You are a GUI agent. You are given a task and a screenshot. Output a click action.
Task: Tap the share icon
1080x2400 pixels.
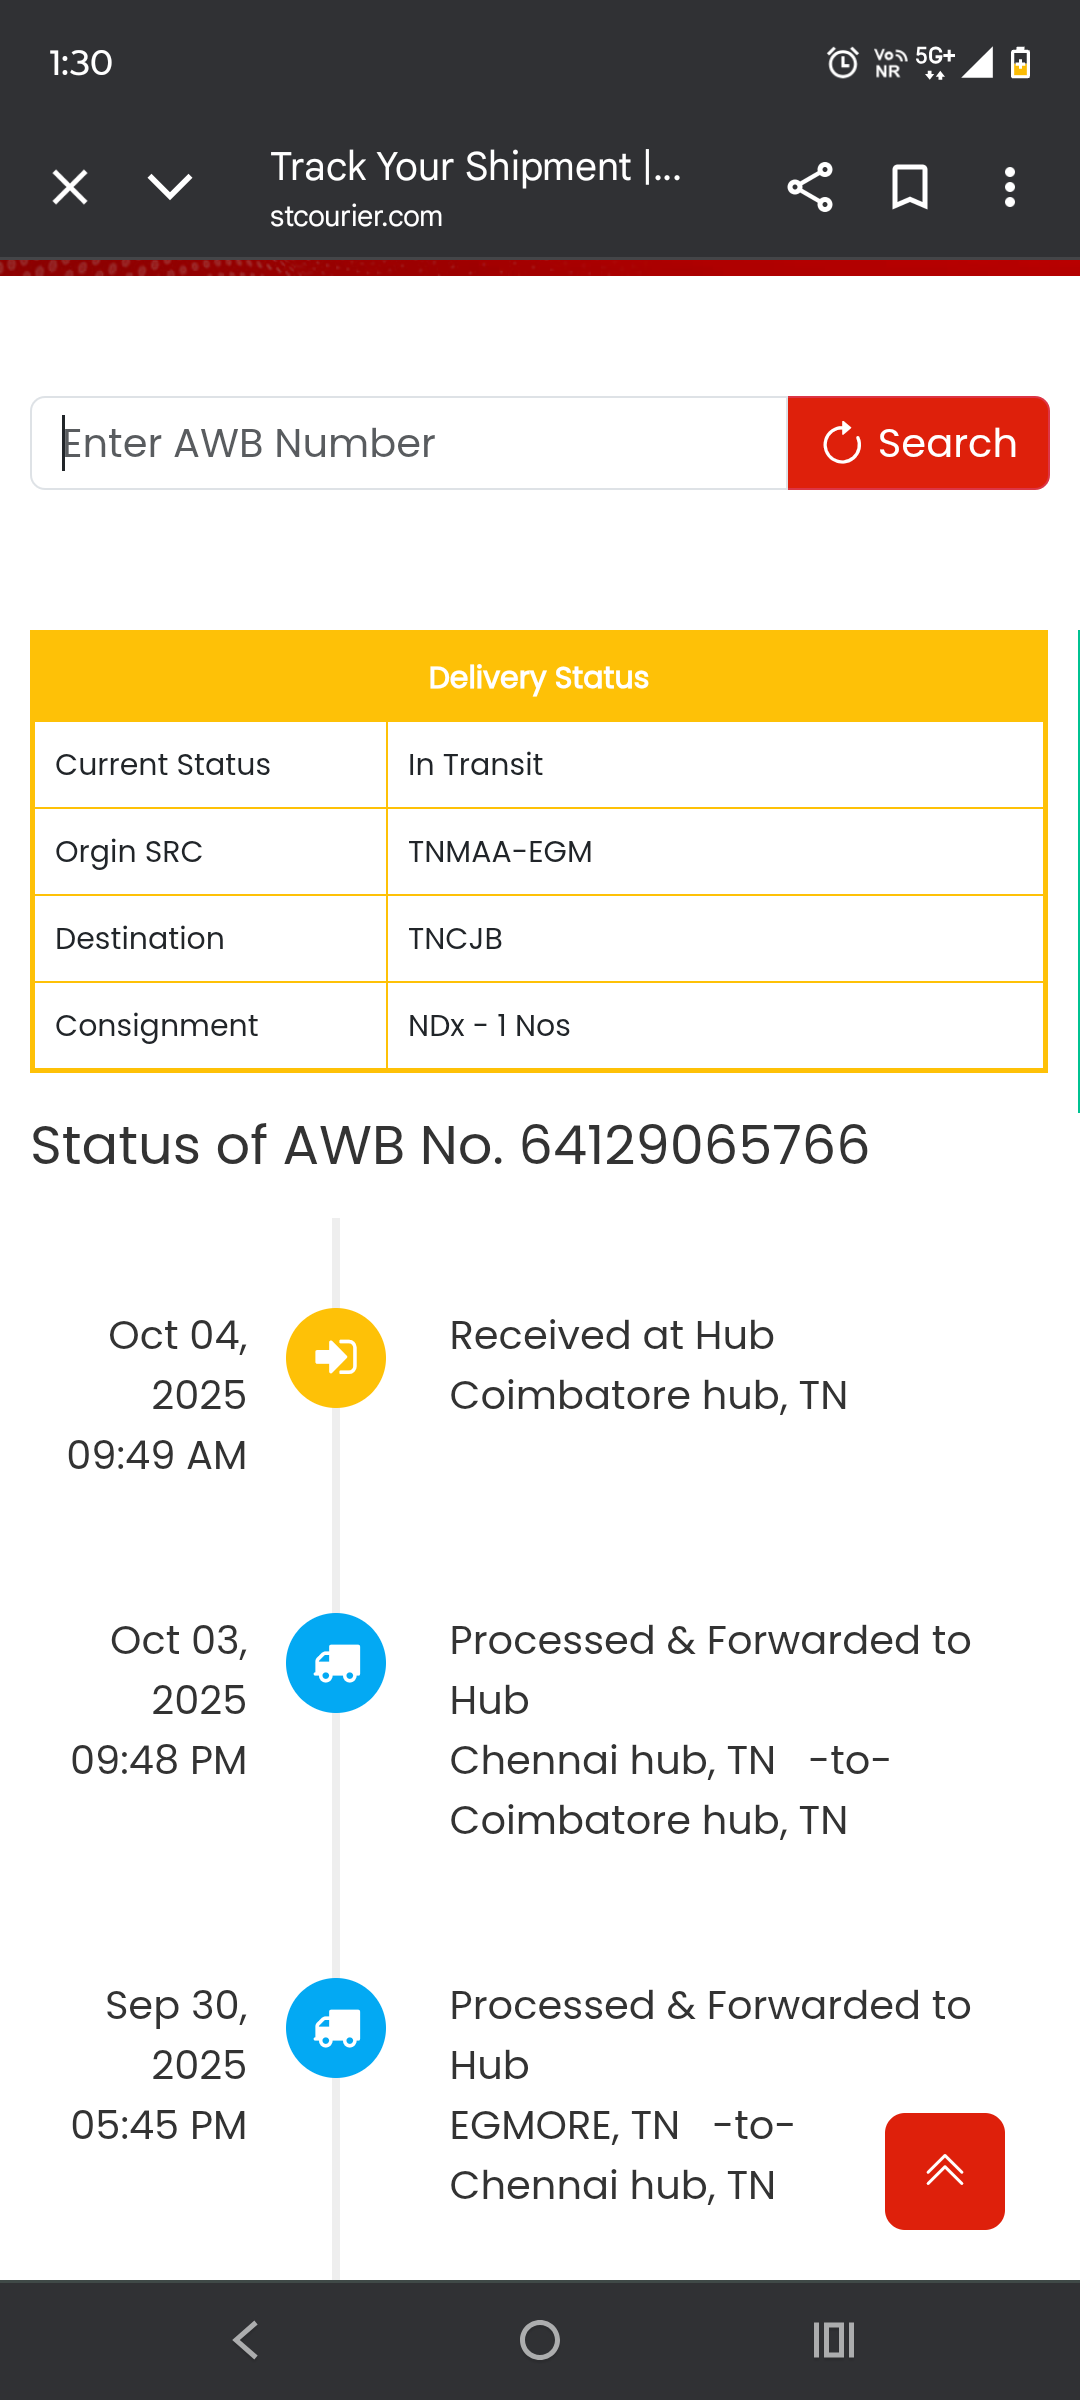coord(809,187)
